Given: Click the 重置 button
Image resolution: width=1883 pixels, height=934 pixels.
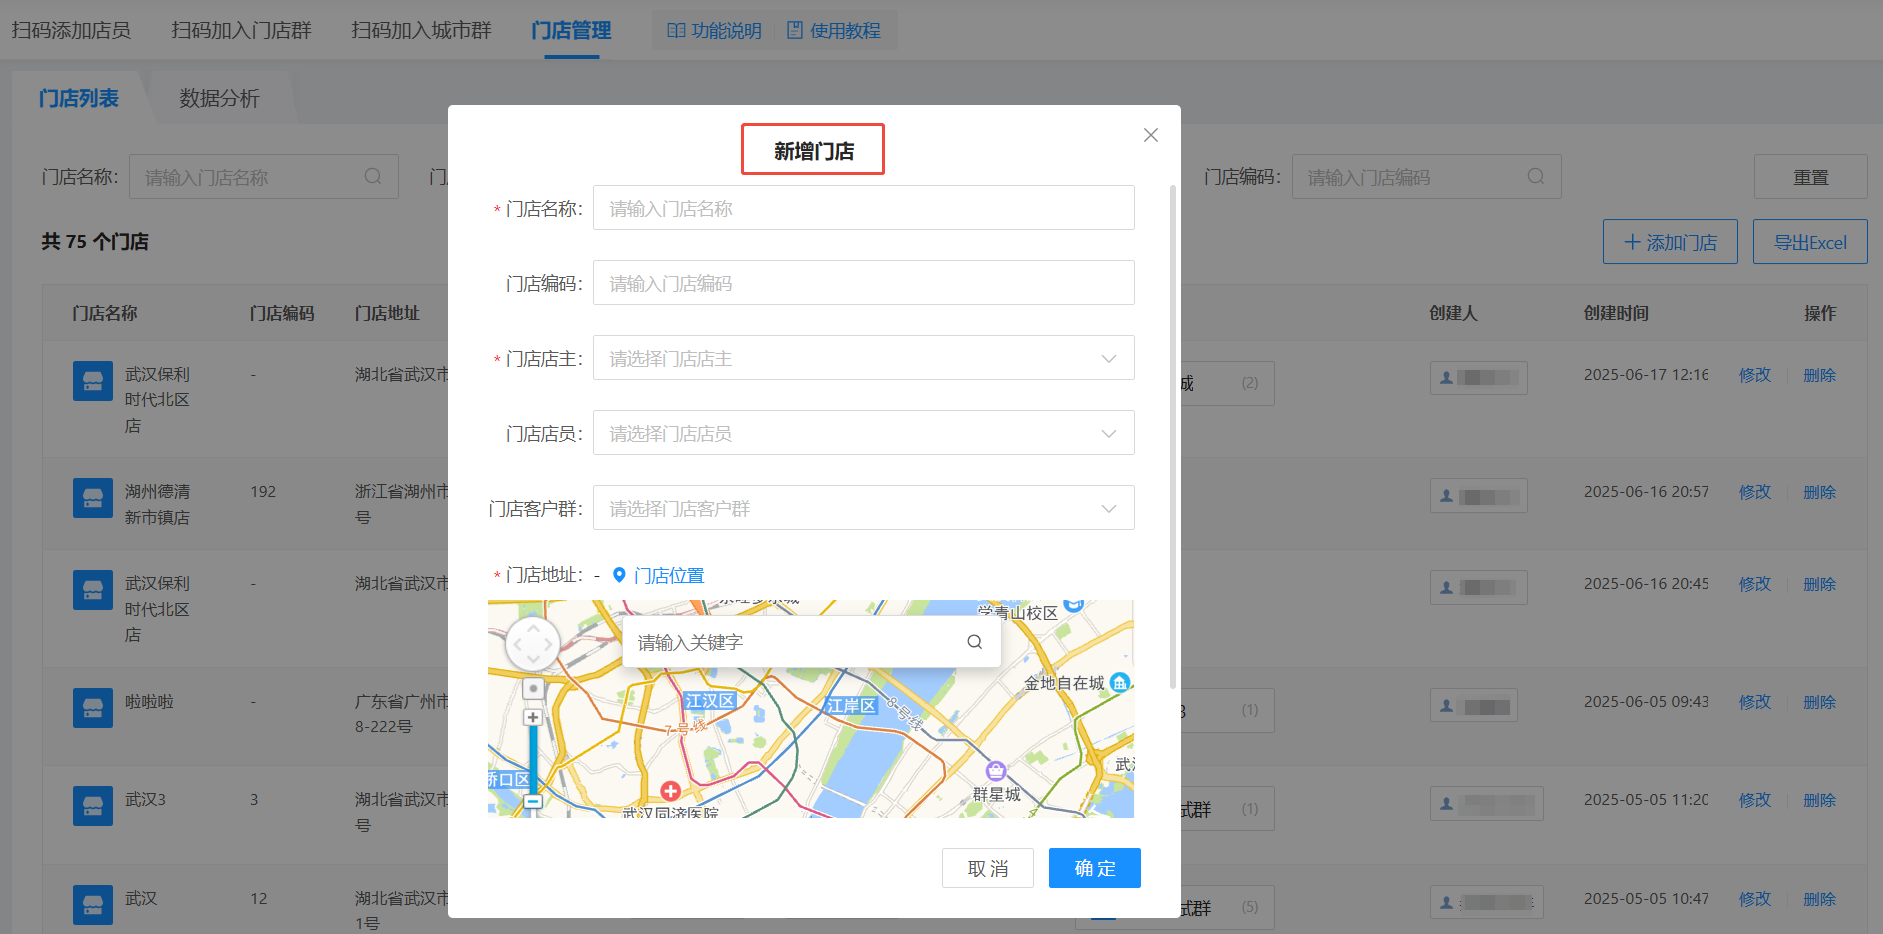Looking at the screenshot, I should [1811, 177].
